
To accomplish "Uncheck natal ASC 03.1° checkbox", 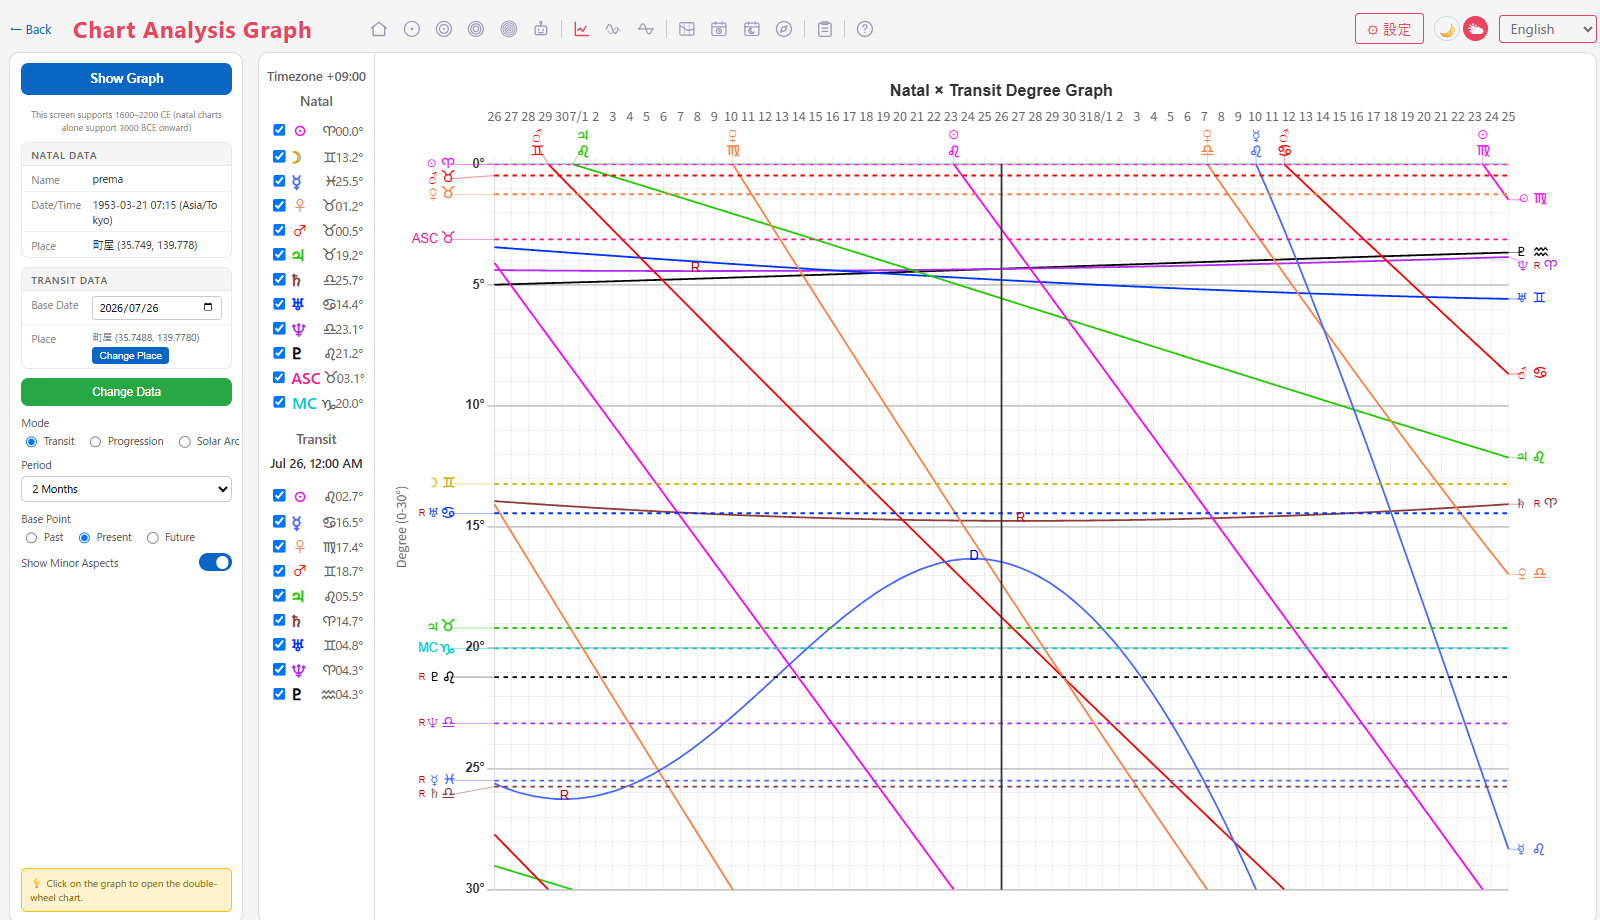I will coord(279,377).
